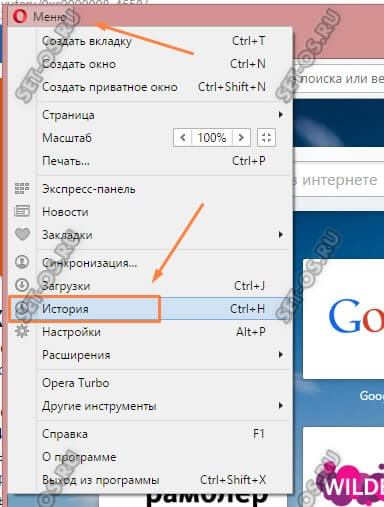Open Другие инструменты menu entry

point(151,406)
